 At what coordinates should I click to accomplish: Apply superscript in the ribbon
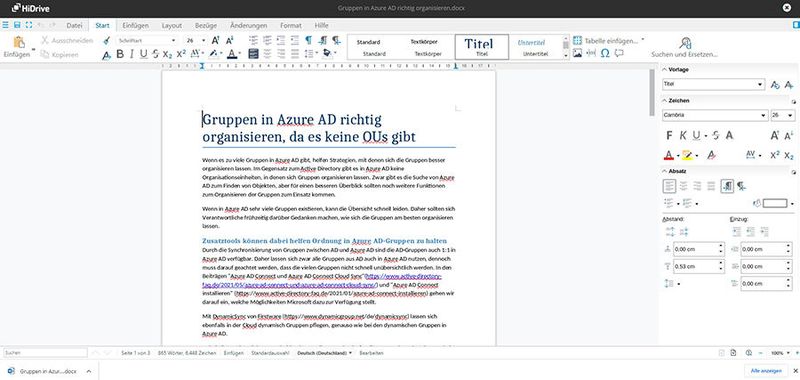point(181,54)
